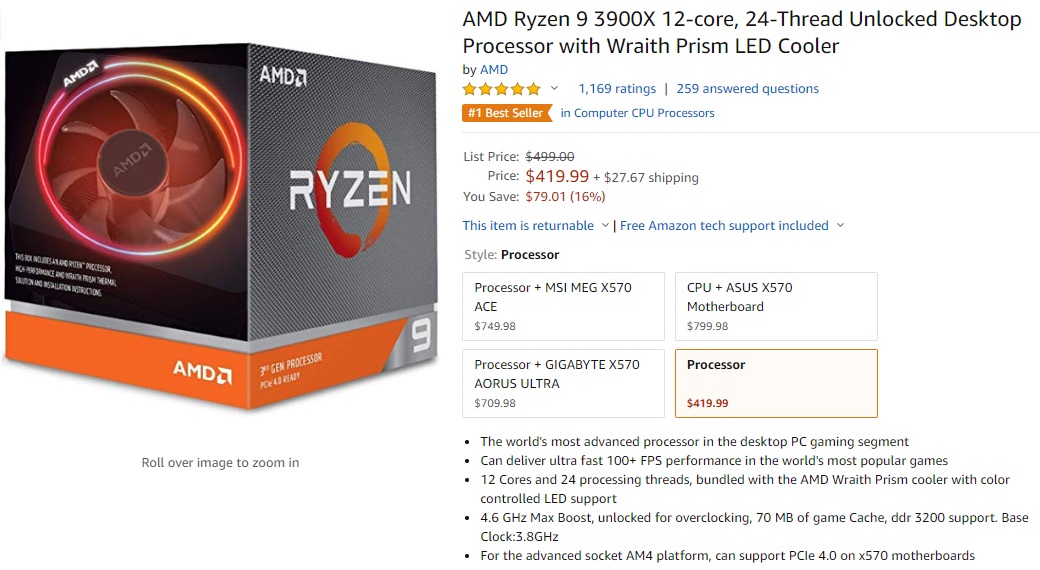Open the 1,169 ratings link
Screen dimensions: 1040x570
click(x=617, y=89)
